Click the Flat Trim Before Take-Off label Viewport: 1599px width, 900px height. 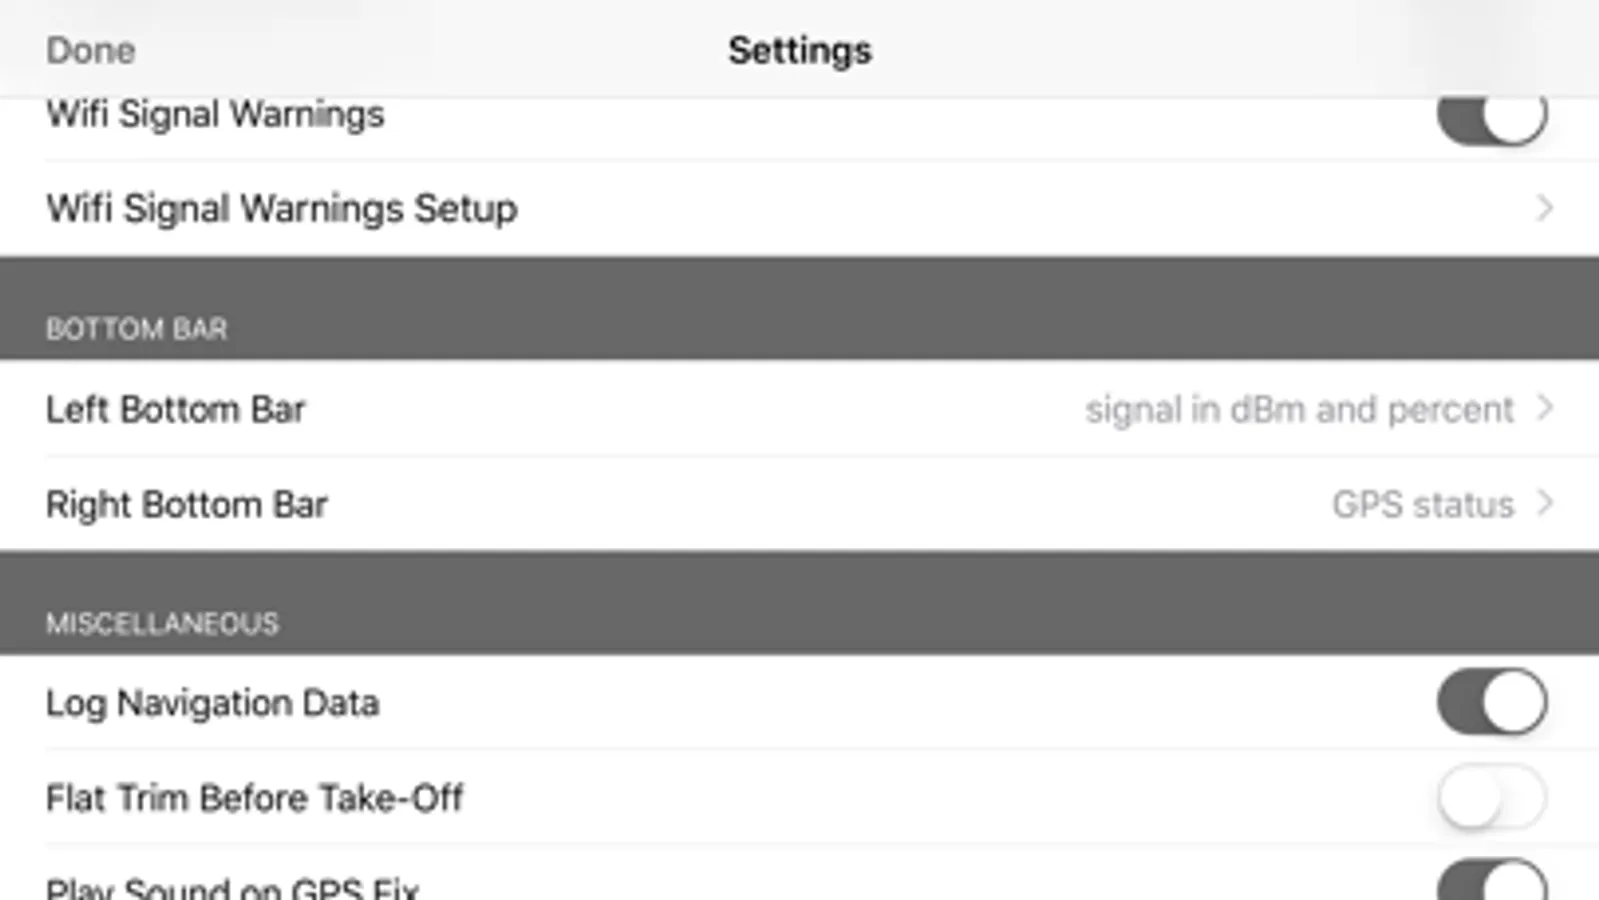254,799
